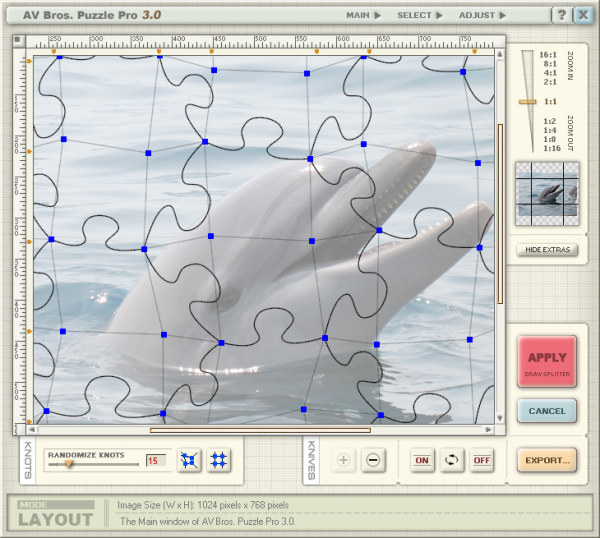The image size is (600, 538).
Task: Open the MAIN menu
Action: click(x=363, y=15)
